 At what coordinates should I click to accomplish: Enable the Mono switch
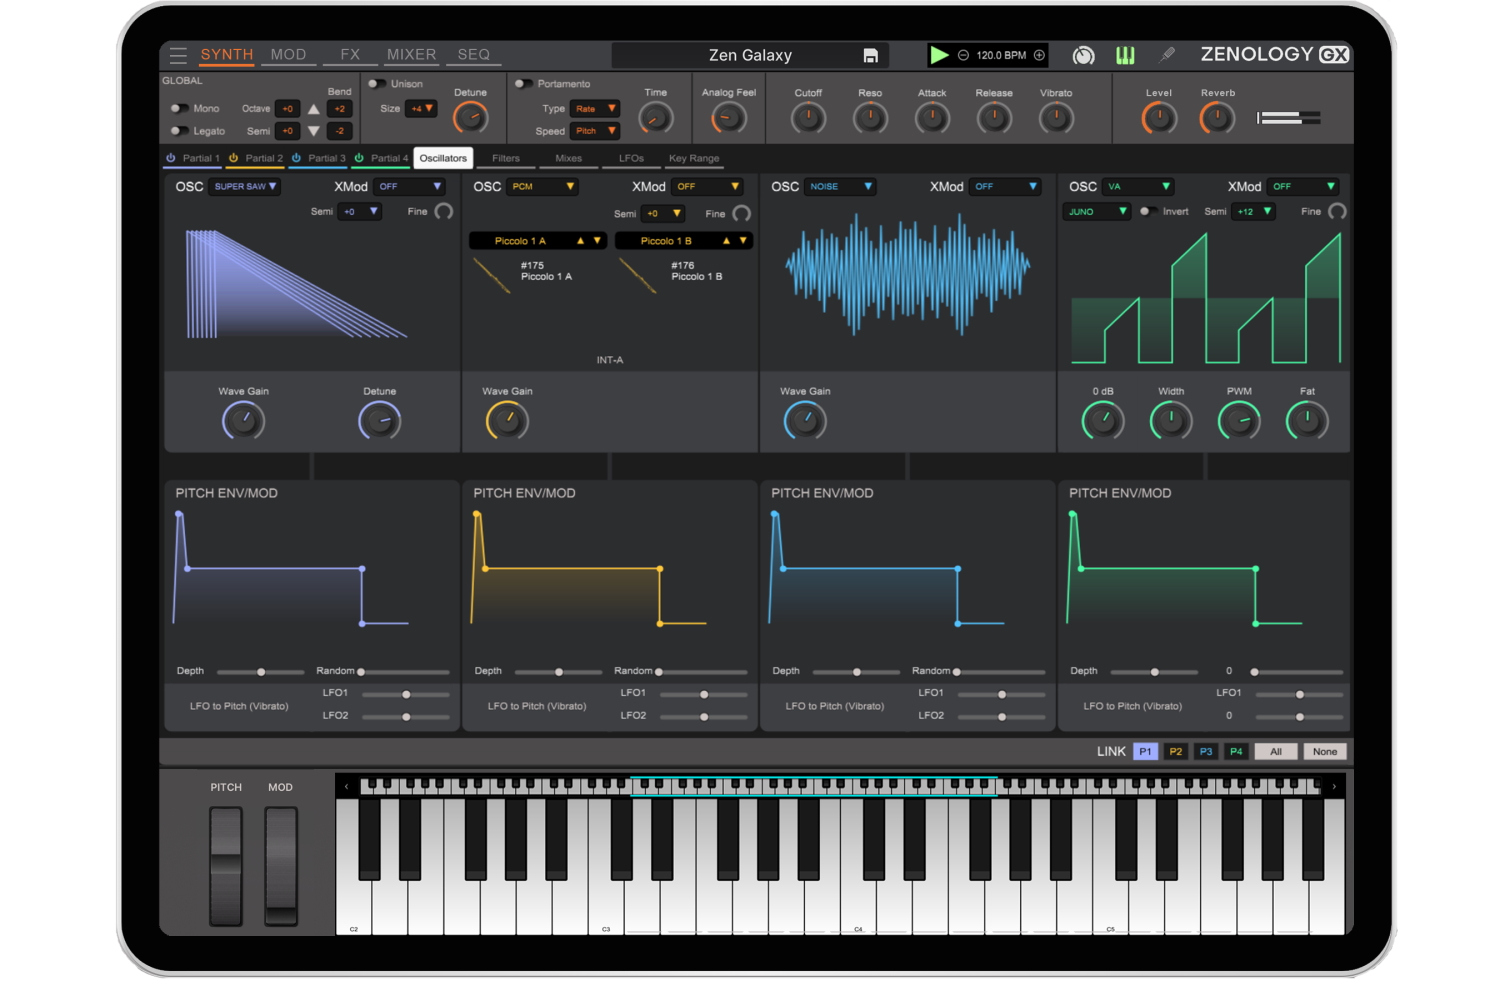point(178,108)
